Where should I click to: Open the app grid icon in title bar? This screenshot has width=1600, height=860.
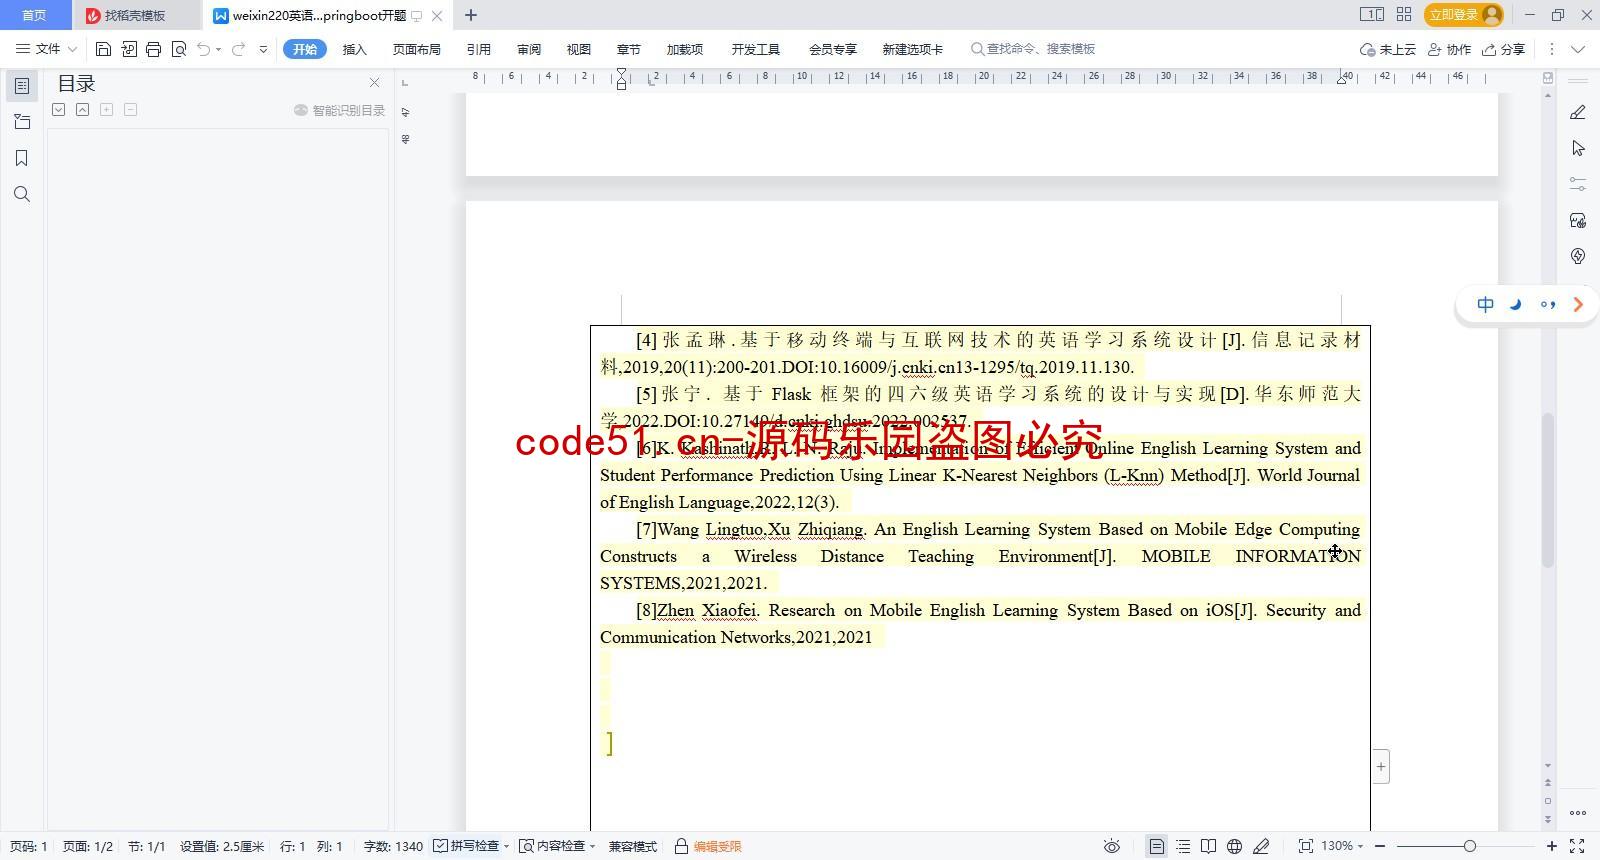point(1404,15)
